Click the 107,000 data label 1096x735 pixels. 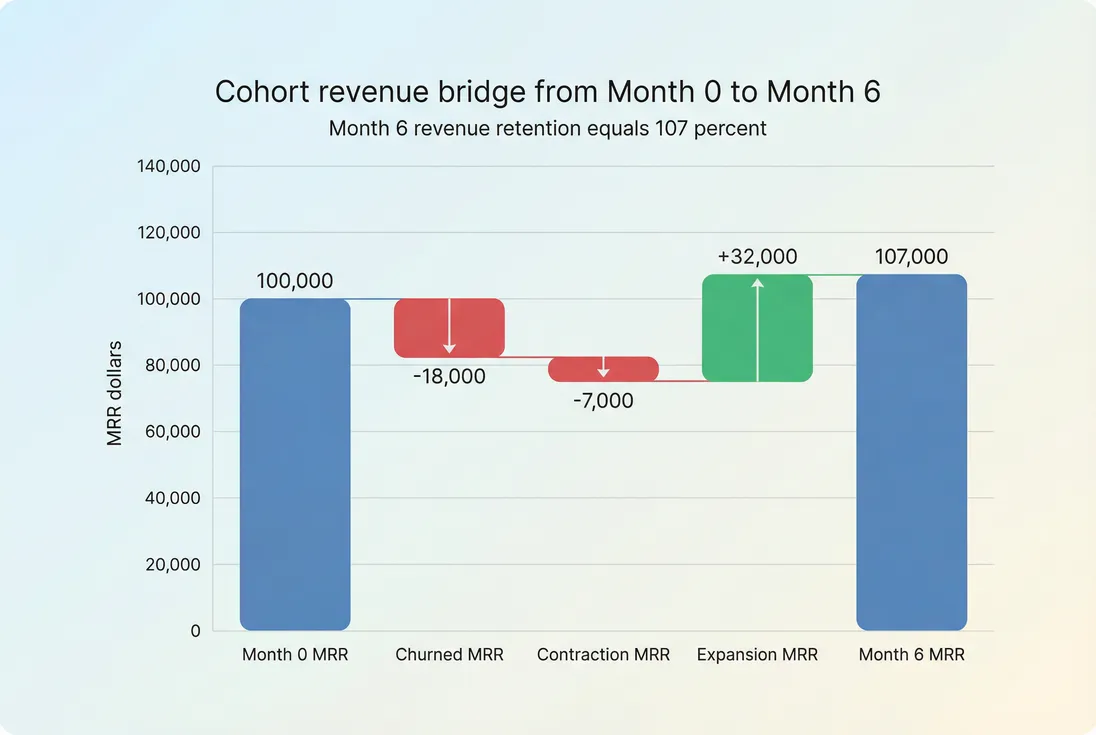click(x=911, y=256)
